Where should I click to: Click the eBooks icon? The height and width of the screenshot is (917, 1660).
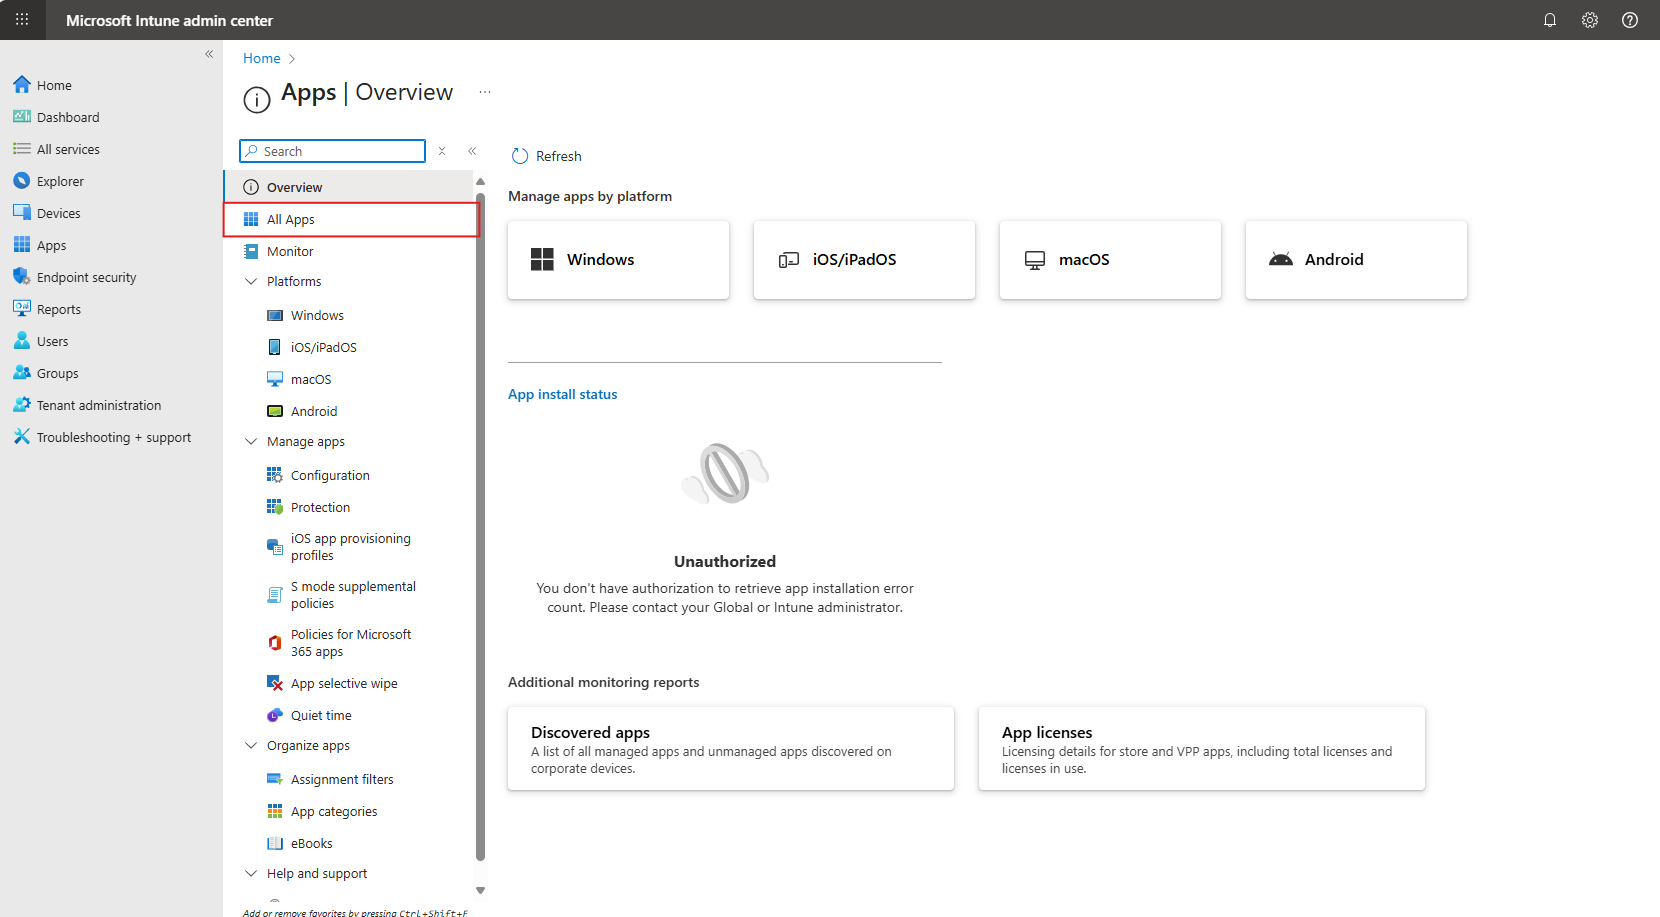275,843
